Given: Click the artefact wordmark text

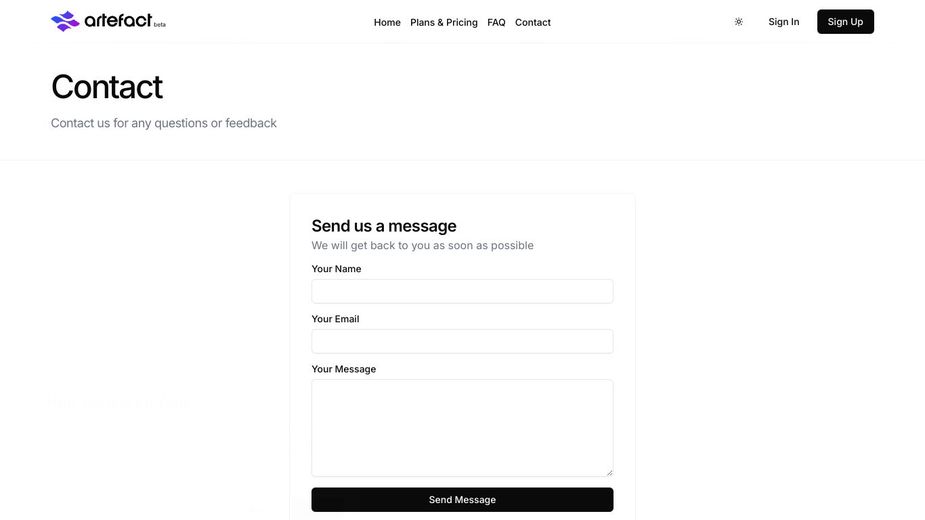Looking at the screenshot, I should tap(117, 20).
